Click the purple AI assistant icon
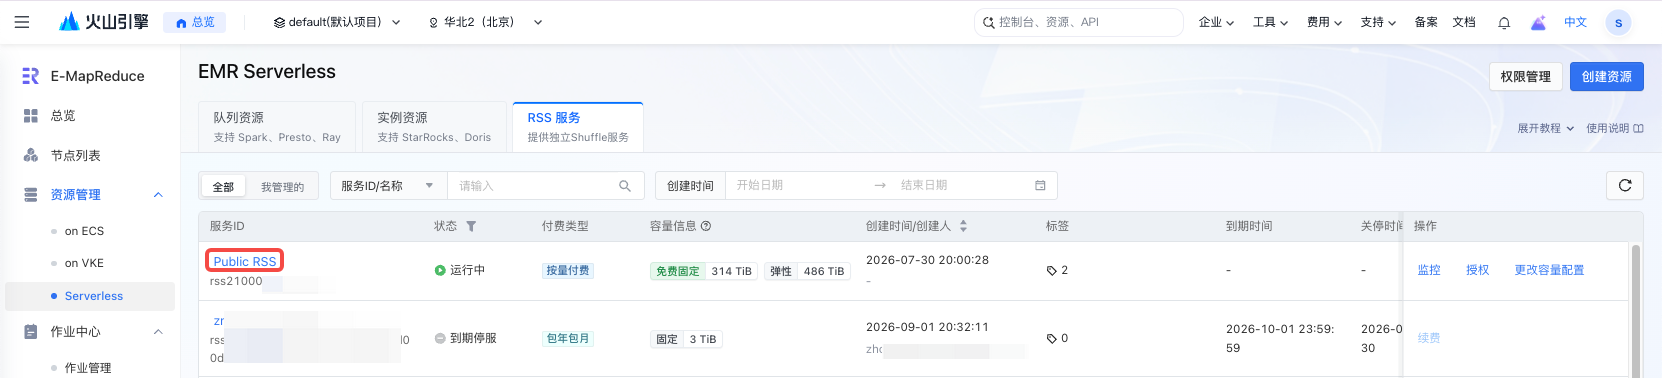 (1539, 22)
